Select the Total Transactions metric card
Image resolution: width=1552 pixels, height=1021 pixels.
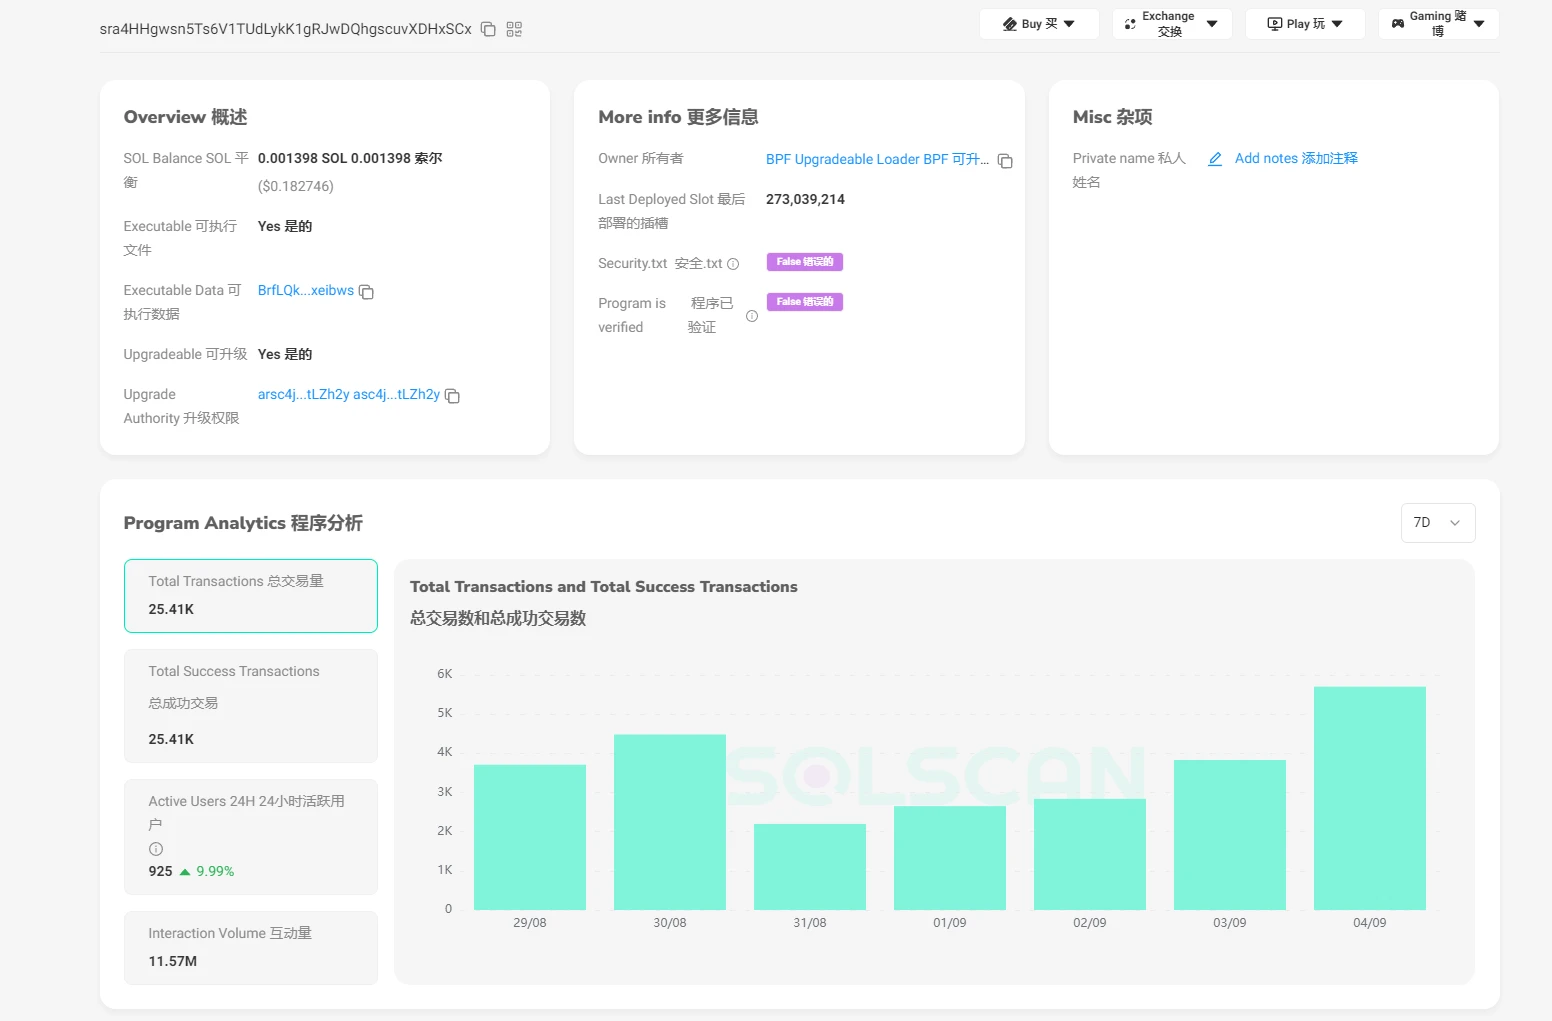(250, 596)
